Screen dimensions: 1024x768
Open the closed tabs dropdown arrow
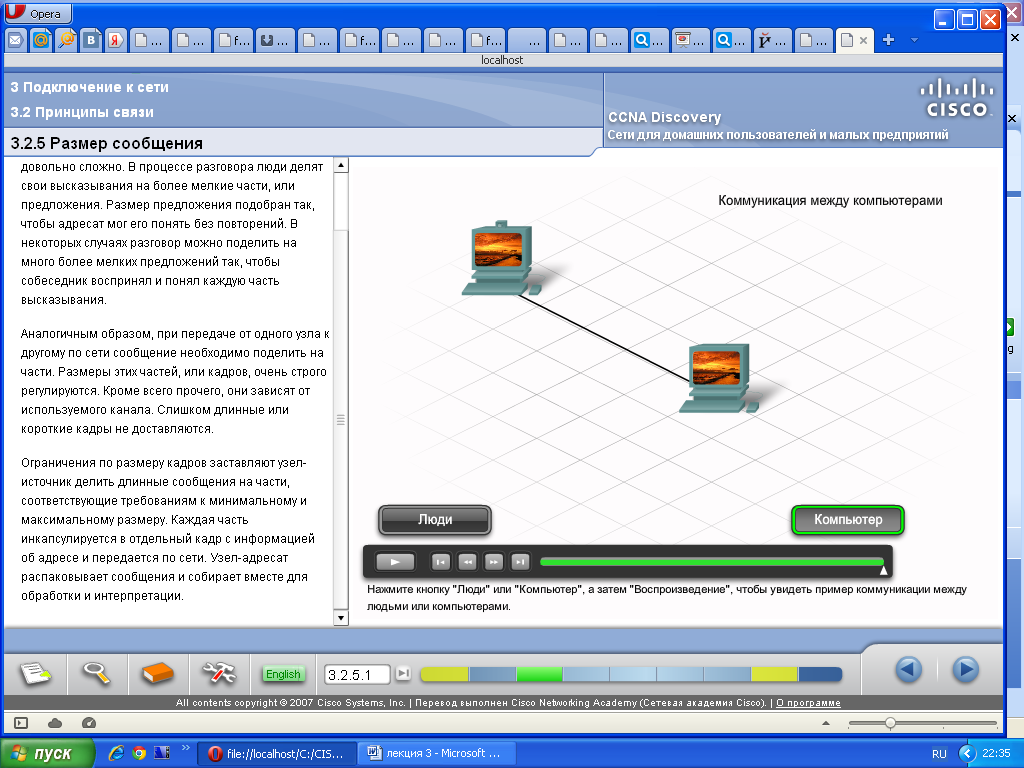(914, 40)
